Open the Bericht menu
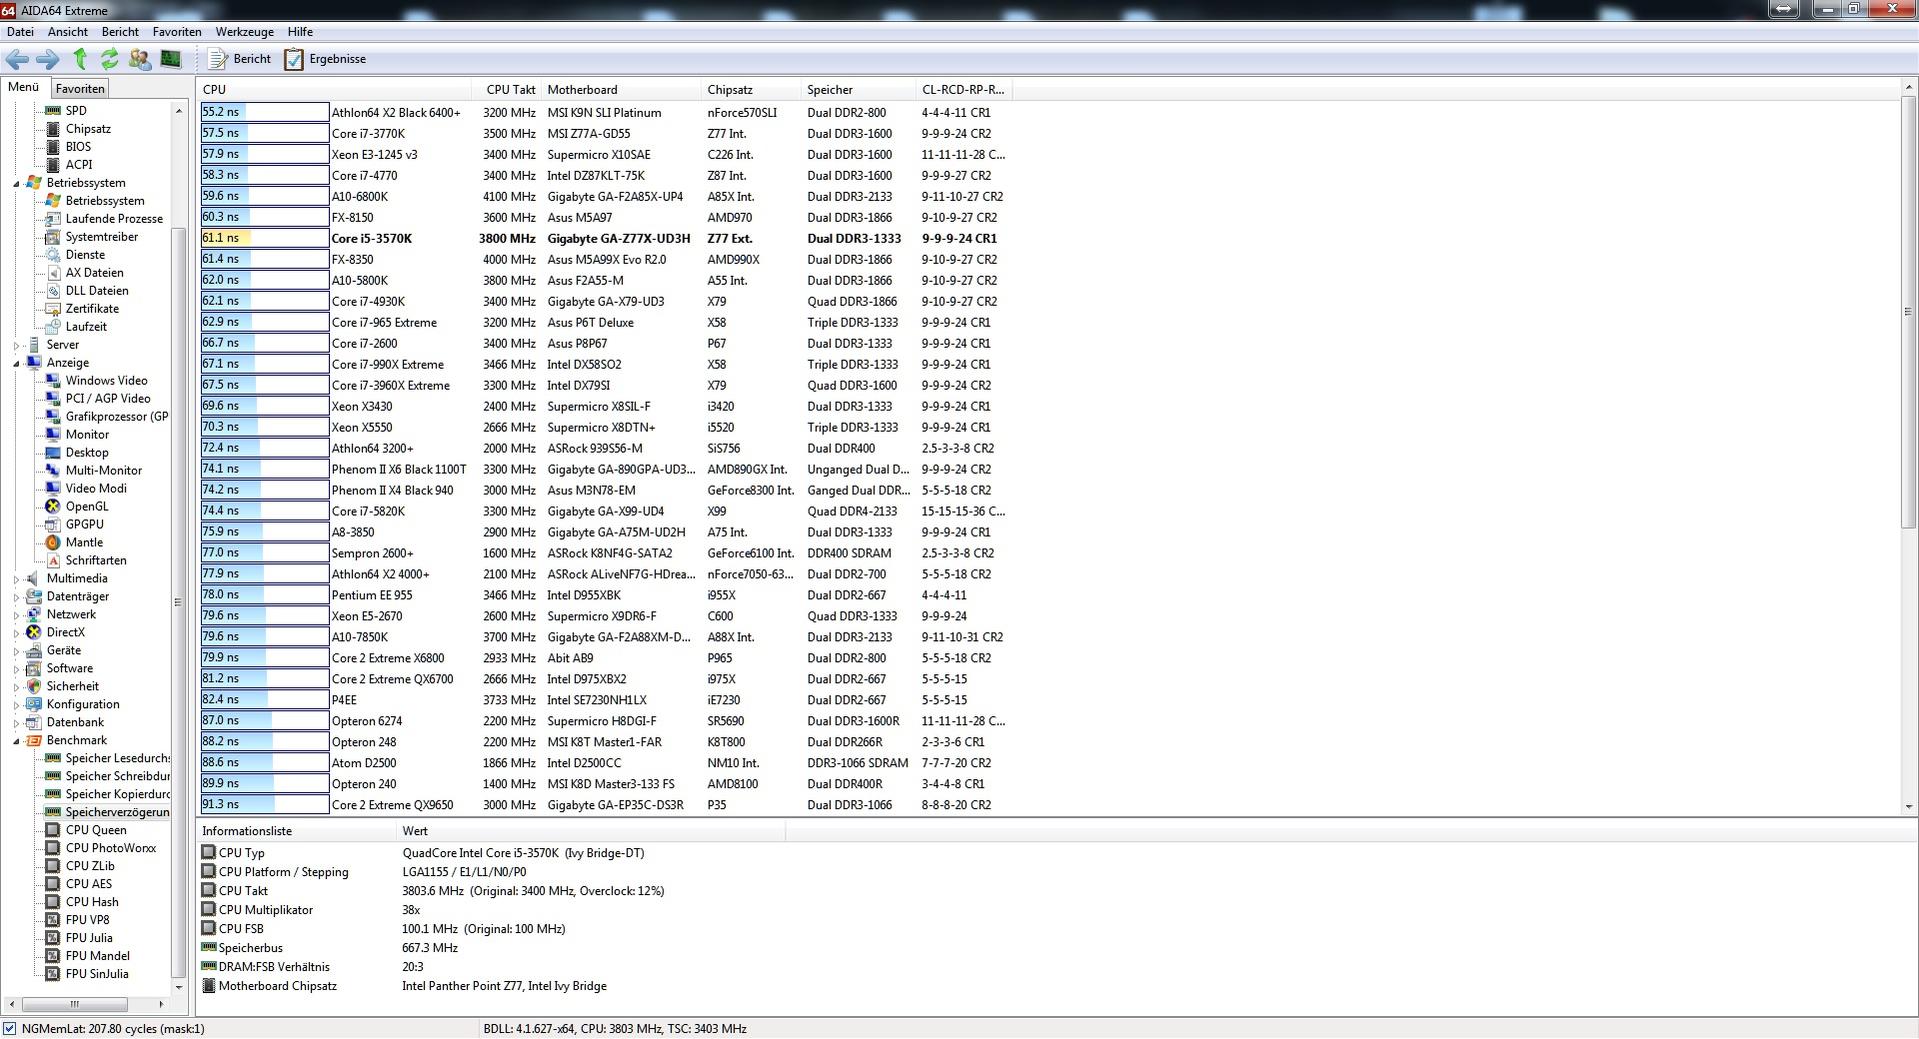The height and width of the screenshot is (1039, 1919). (120, 32)
